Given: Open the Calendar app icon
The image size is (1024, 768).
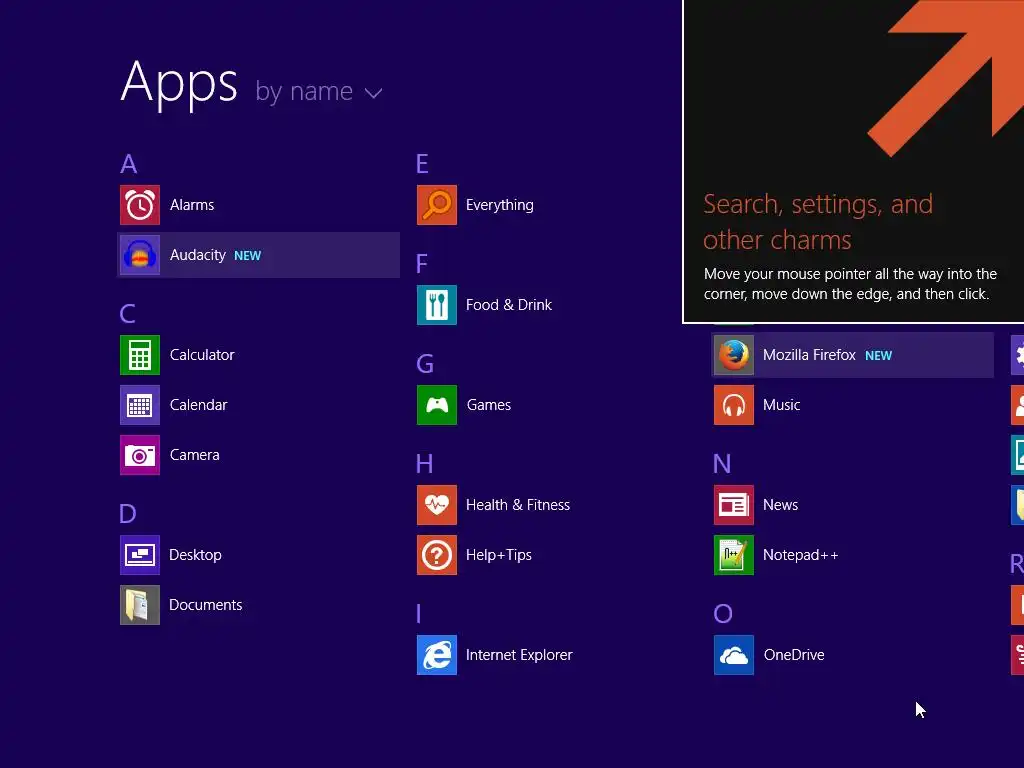Looking at the screenshot, I should tap(140, 405).
